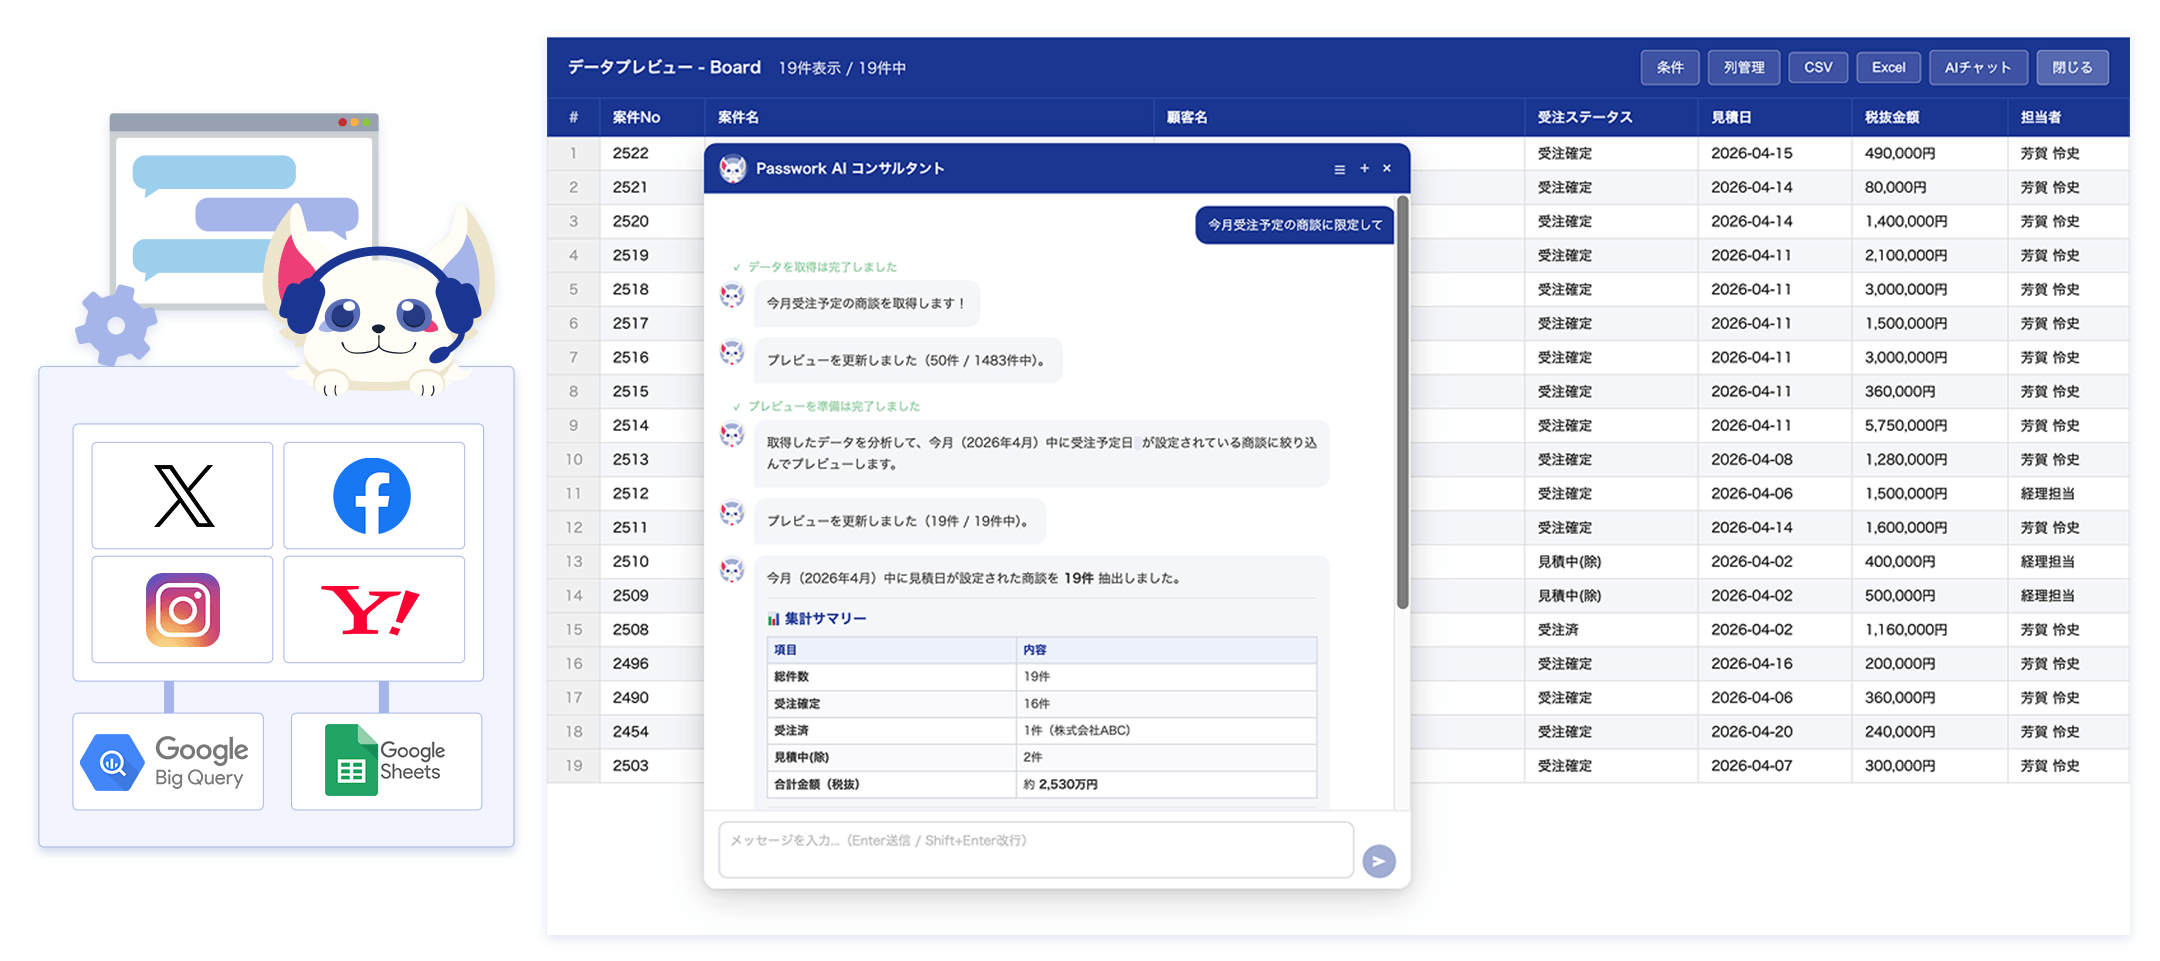Click the gear settings icon

click(116, 325)
